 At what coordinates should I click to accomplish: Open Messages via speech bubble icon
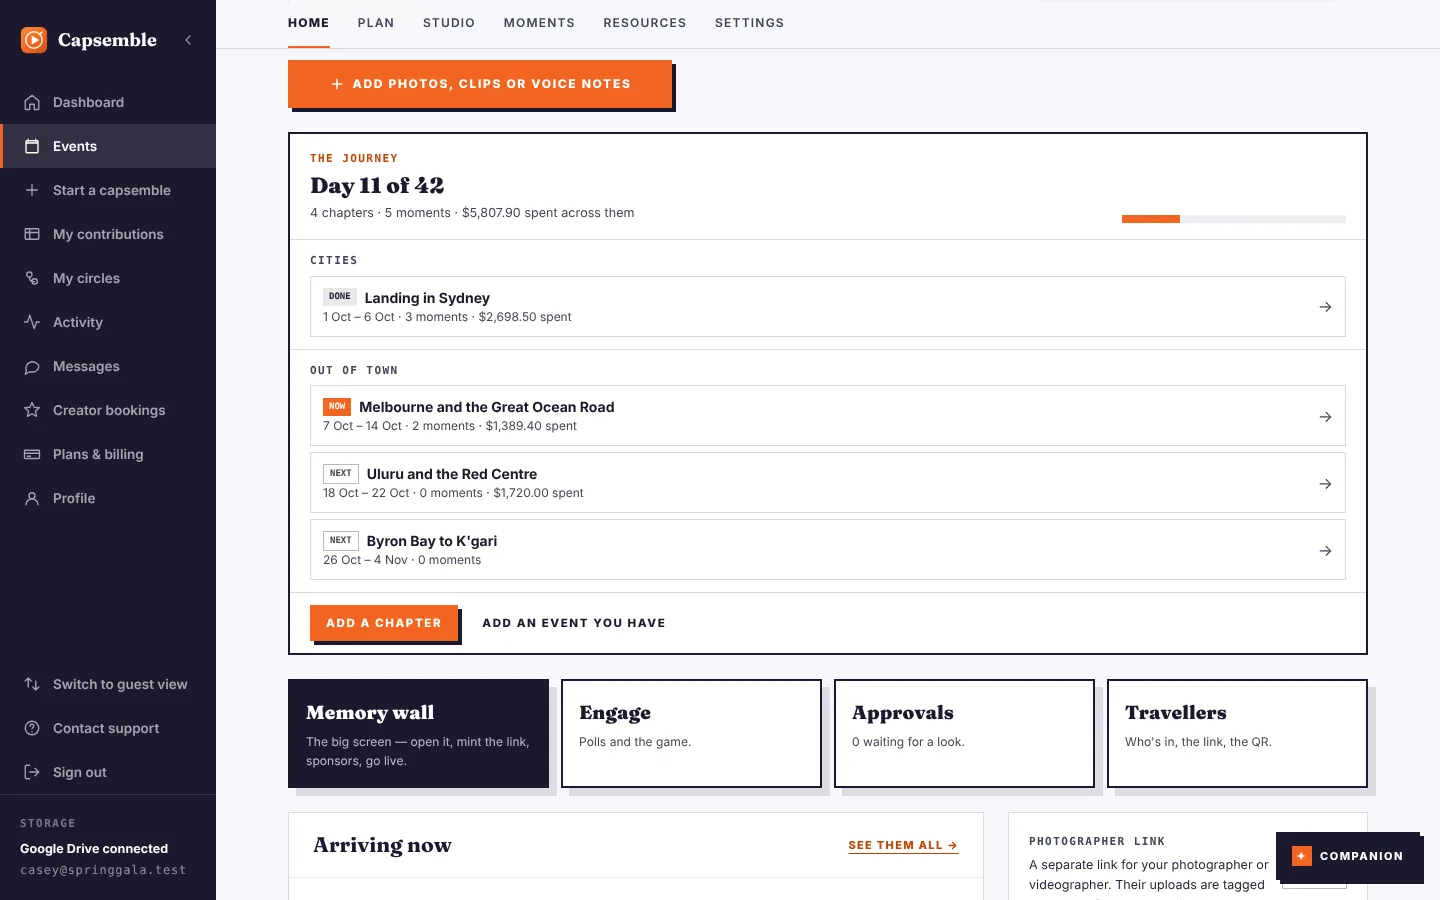click(x=32, y=366)
